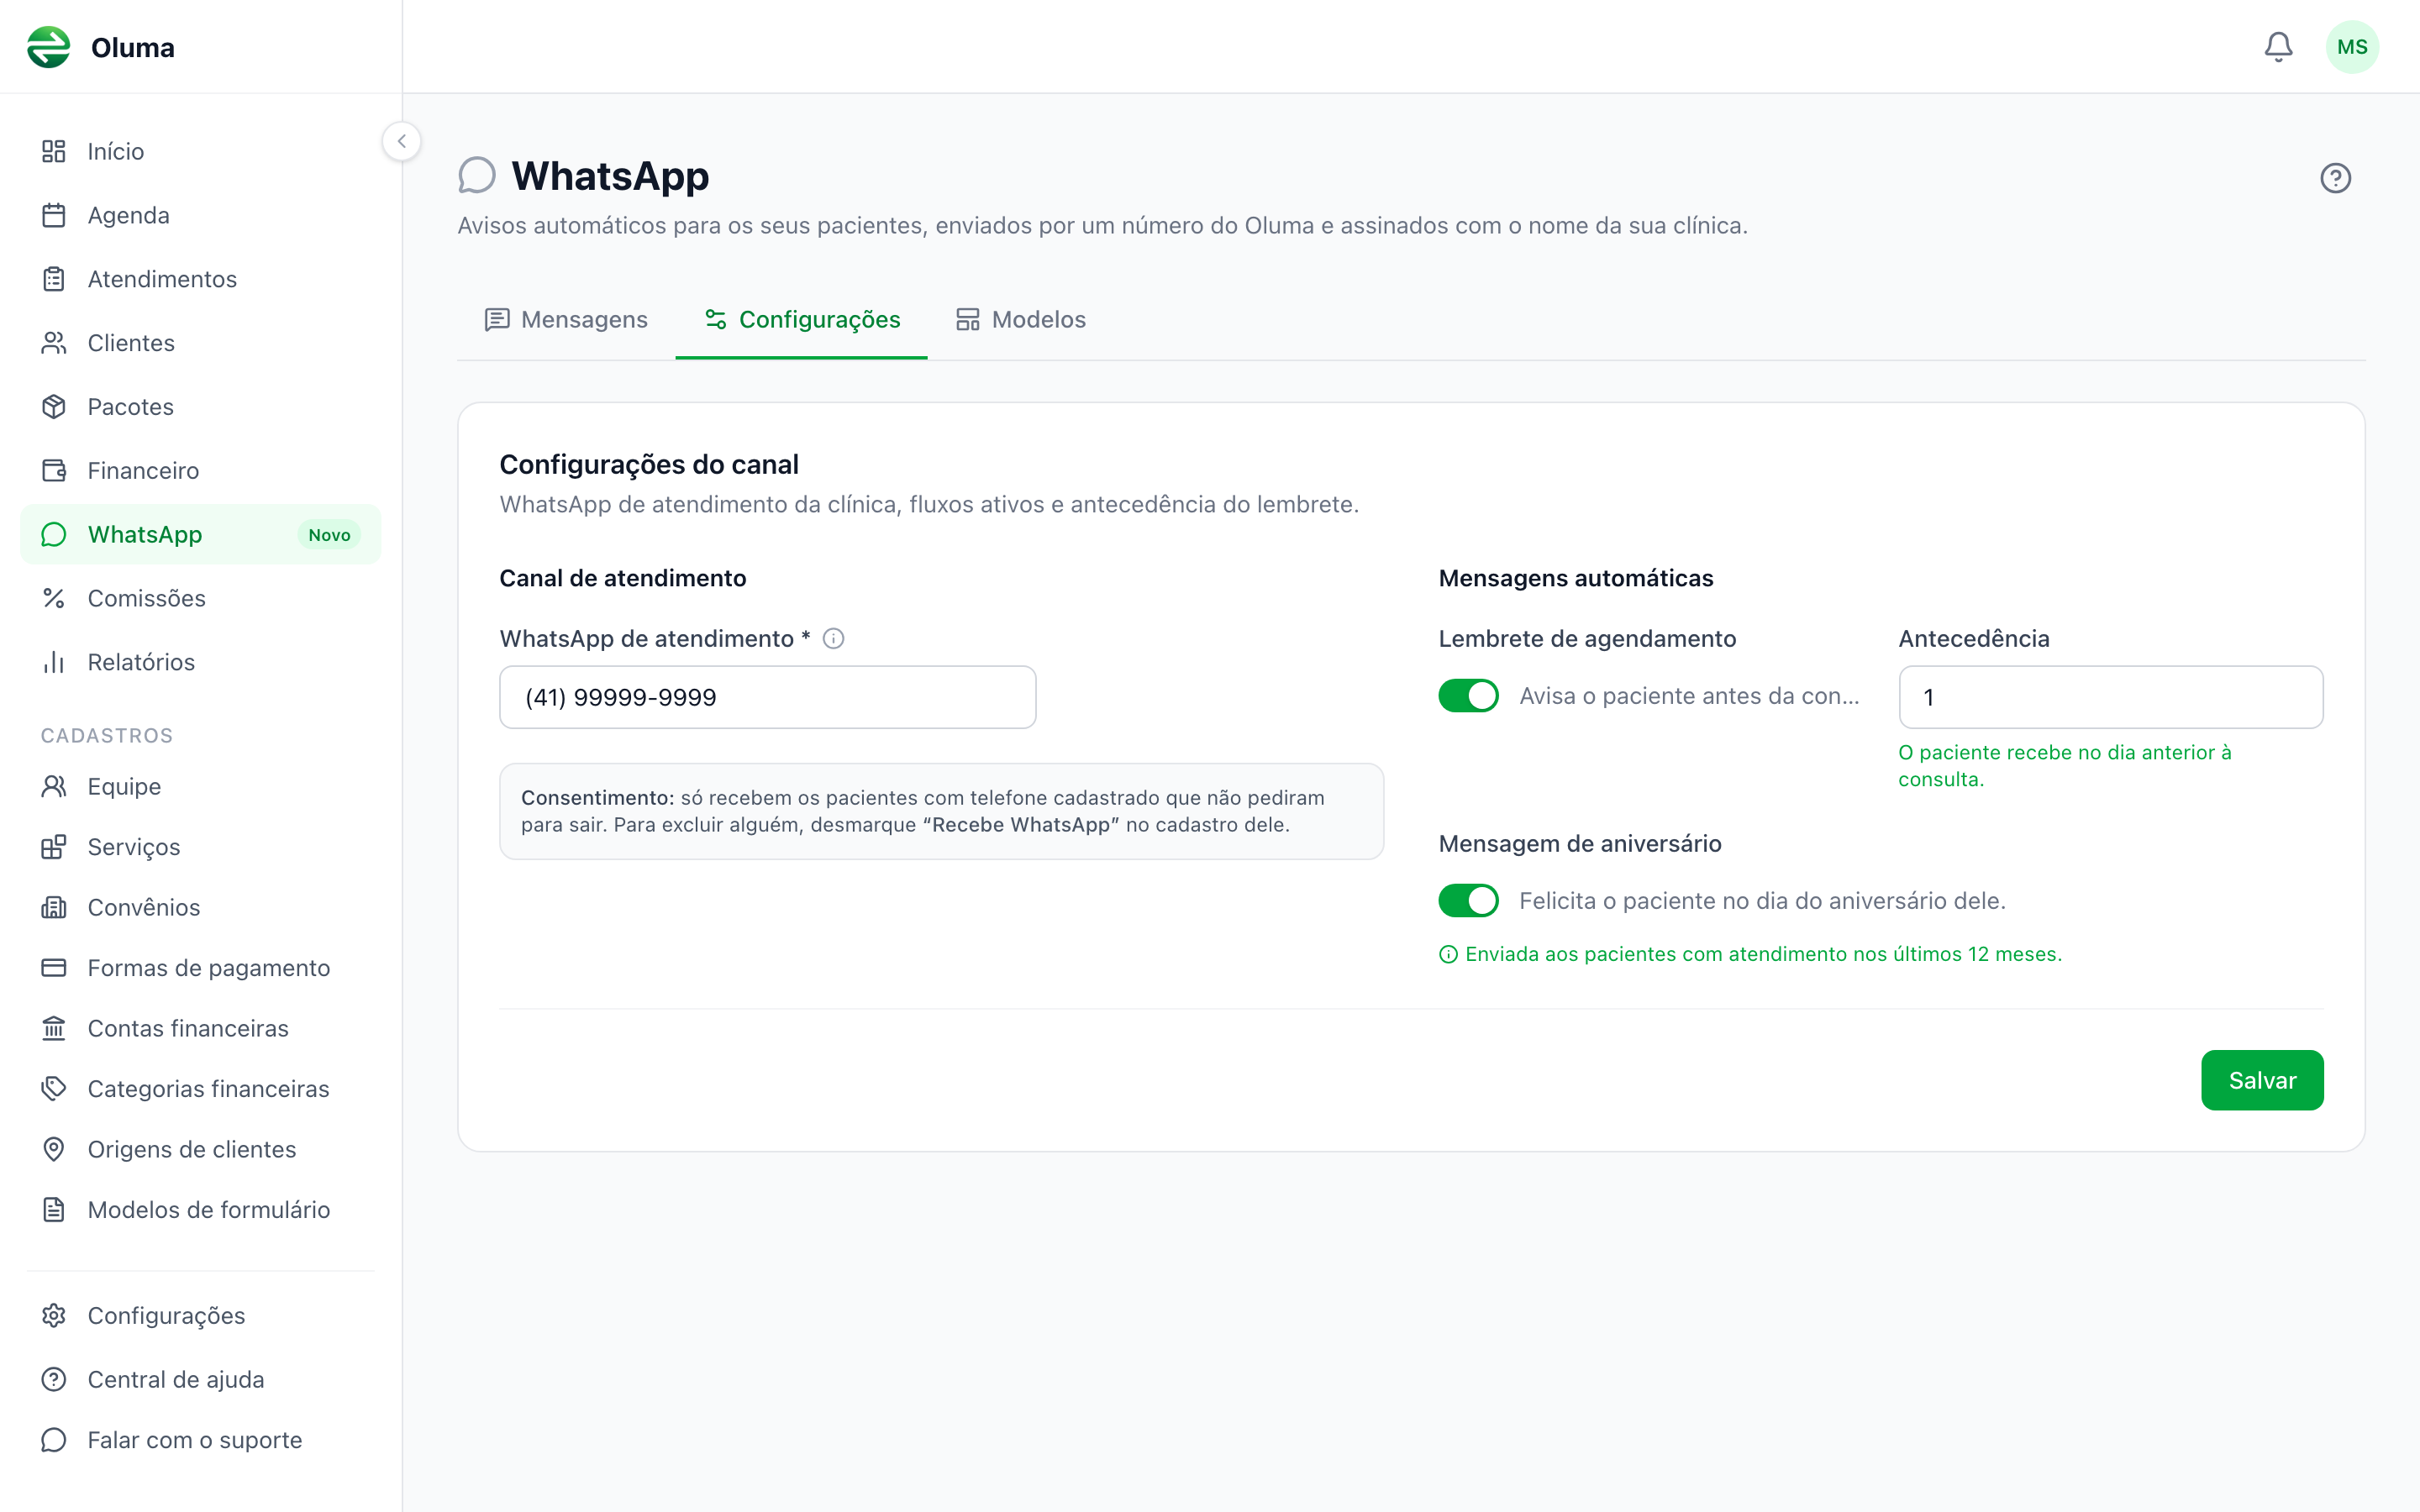Click info icon beside WhatsApp de atendimento
2420x1512 pixels.
(833, 638)
